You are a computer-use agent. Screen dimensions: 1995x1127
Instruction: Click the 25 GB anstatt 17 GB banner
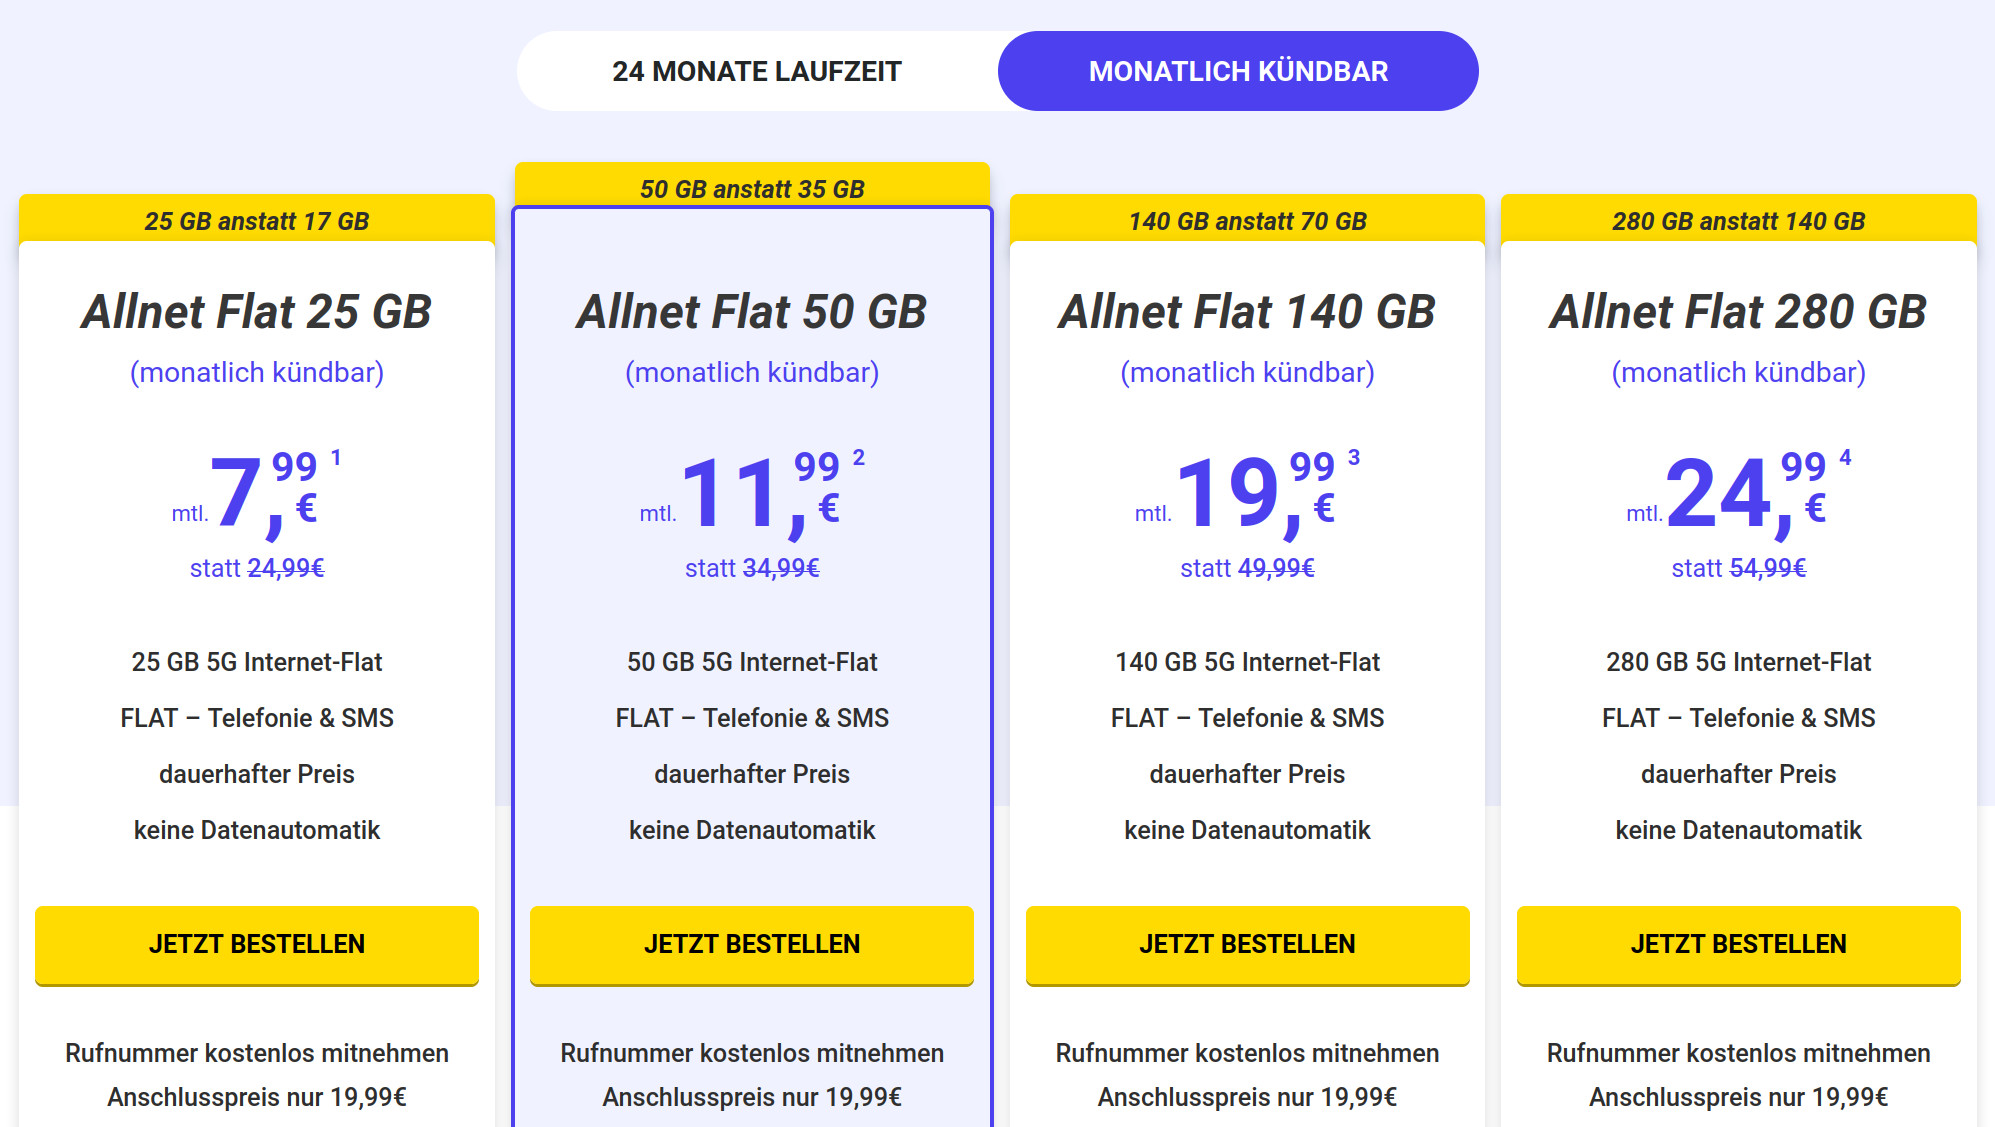[x=257, y=221]
